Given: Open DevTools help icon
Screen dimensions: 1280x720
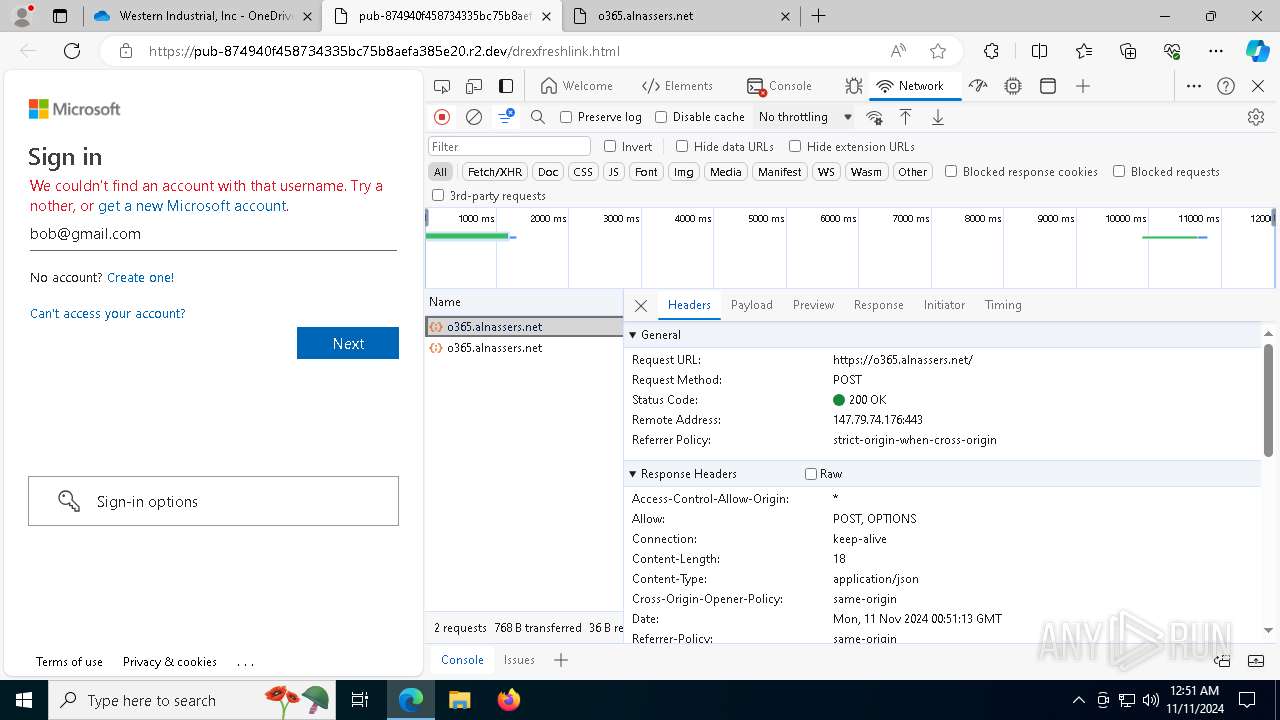Looking at the screenshot, I should (x=1226, y=86).
